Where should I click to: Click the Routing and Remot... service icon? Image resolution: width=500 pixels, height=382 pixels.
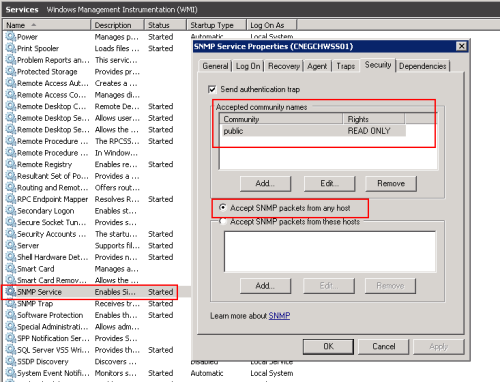click(11, 187)
